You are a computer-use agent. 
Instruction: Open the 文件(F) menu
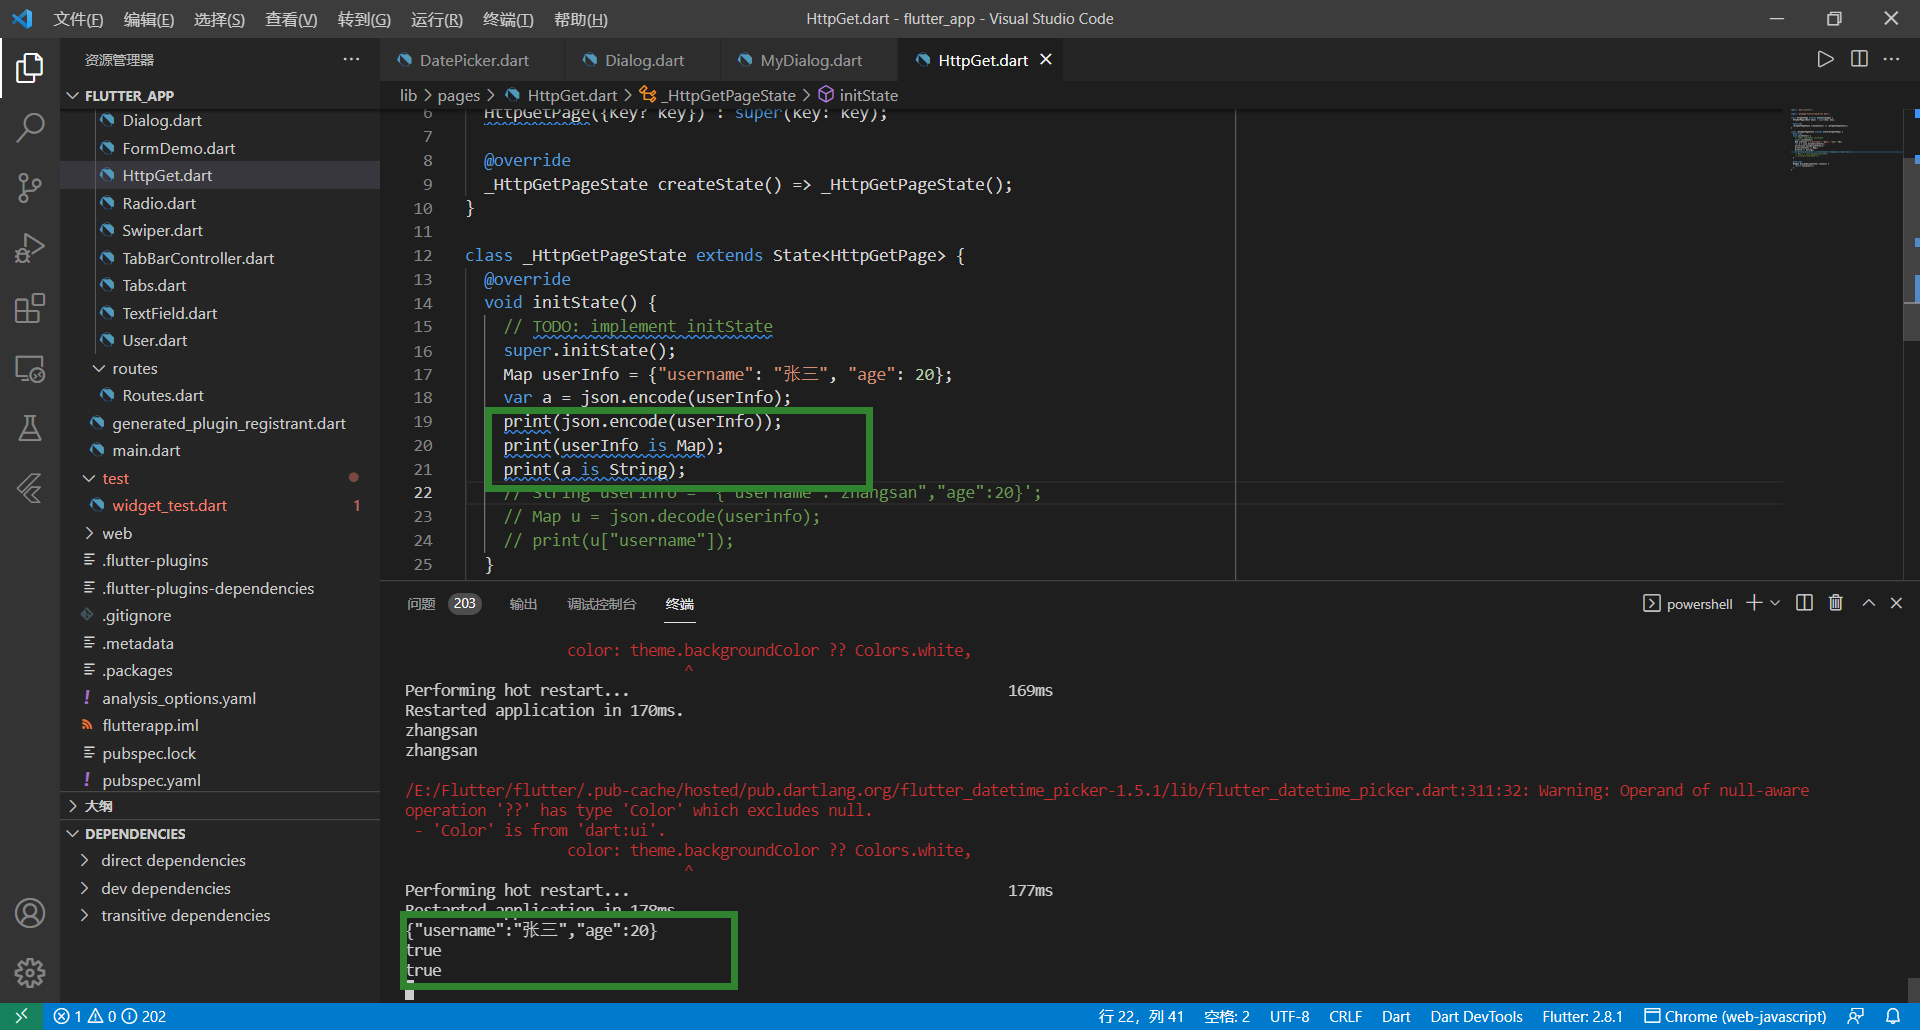[x=78, y=19]
